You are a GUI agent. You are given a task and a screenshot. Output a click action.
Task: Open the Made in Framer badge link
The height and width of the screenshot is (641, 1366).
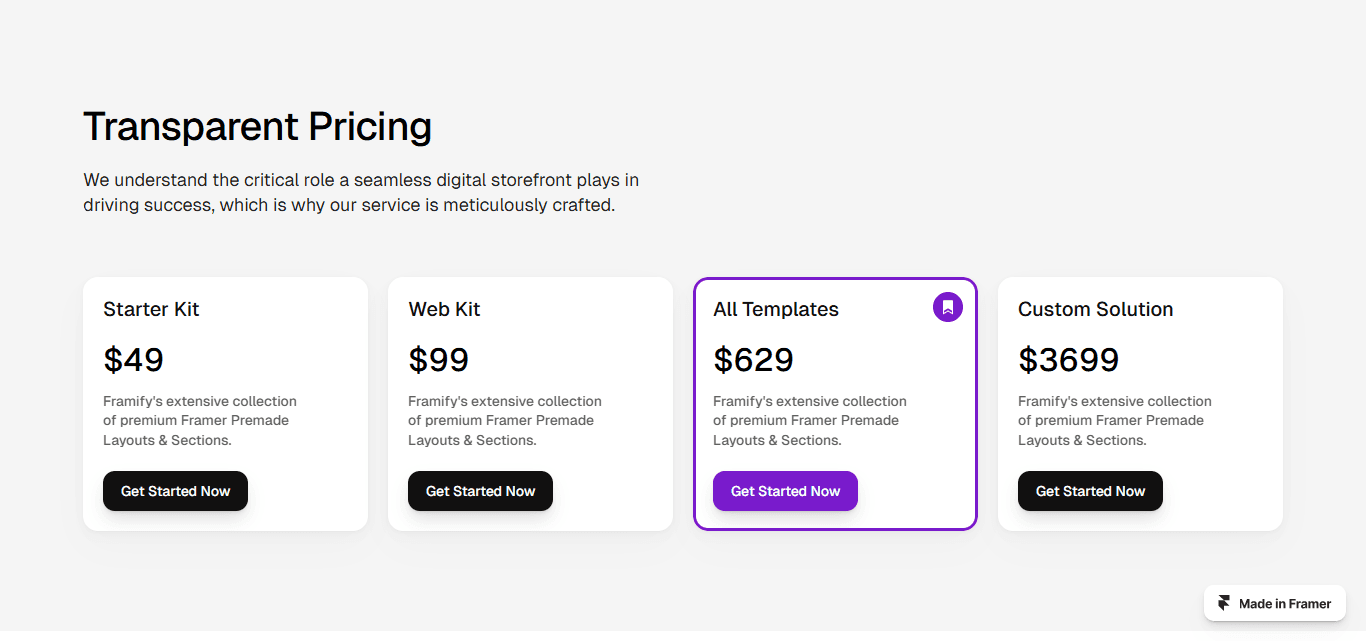point(1275,603)
